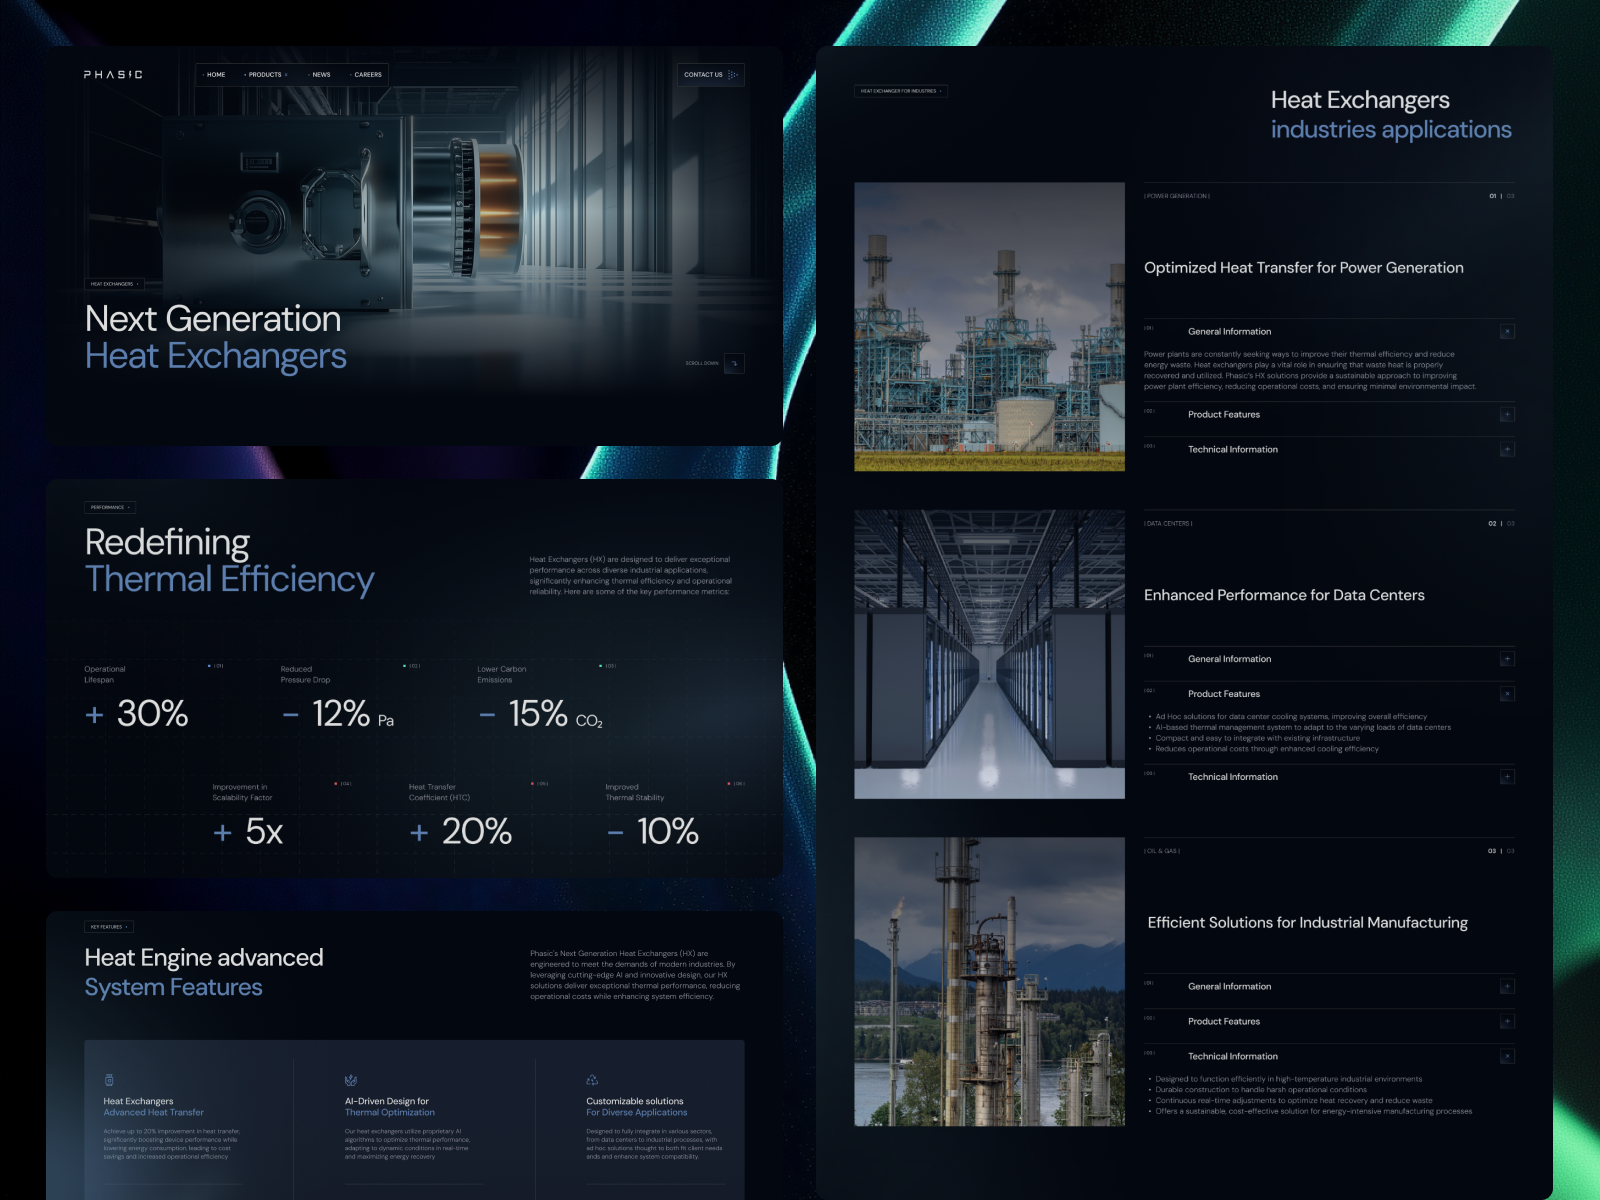Click the '+ 5x' Scalability Factor metric
This screenshot has width=1600, height=1200.
pyautogui.click(x=248, y=832)
